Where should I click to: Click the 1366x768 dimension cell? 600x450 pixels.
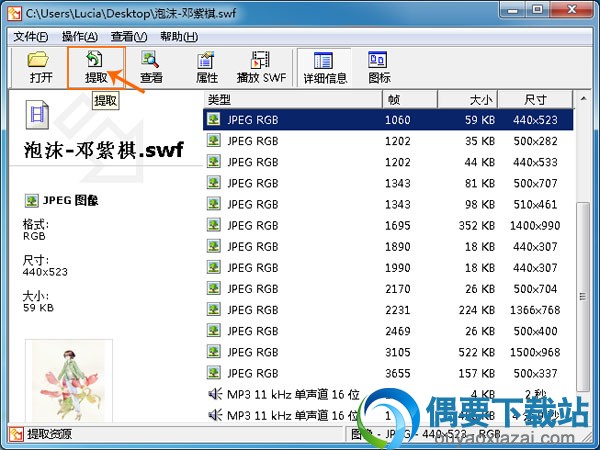535,310
